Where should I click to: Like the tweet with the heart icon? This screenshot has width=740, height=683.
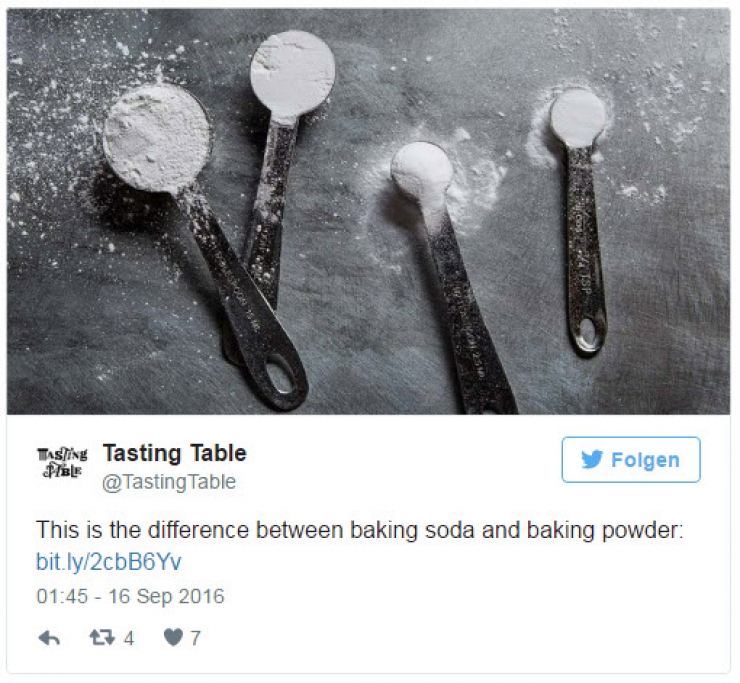point(173,638)
